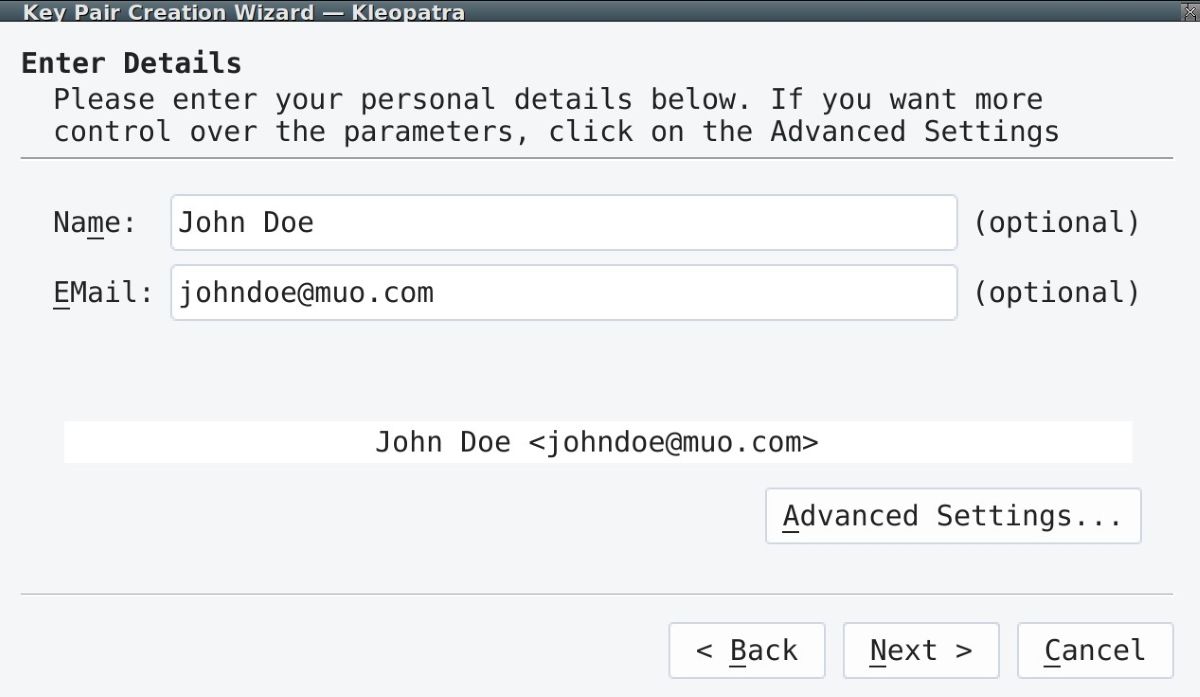Click the email address in the preview line

(x=672, y=442)
